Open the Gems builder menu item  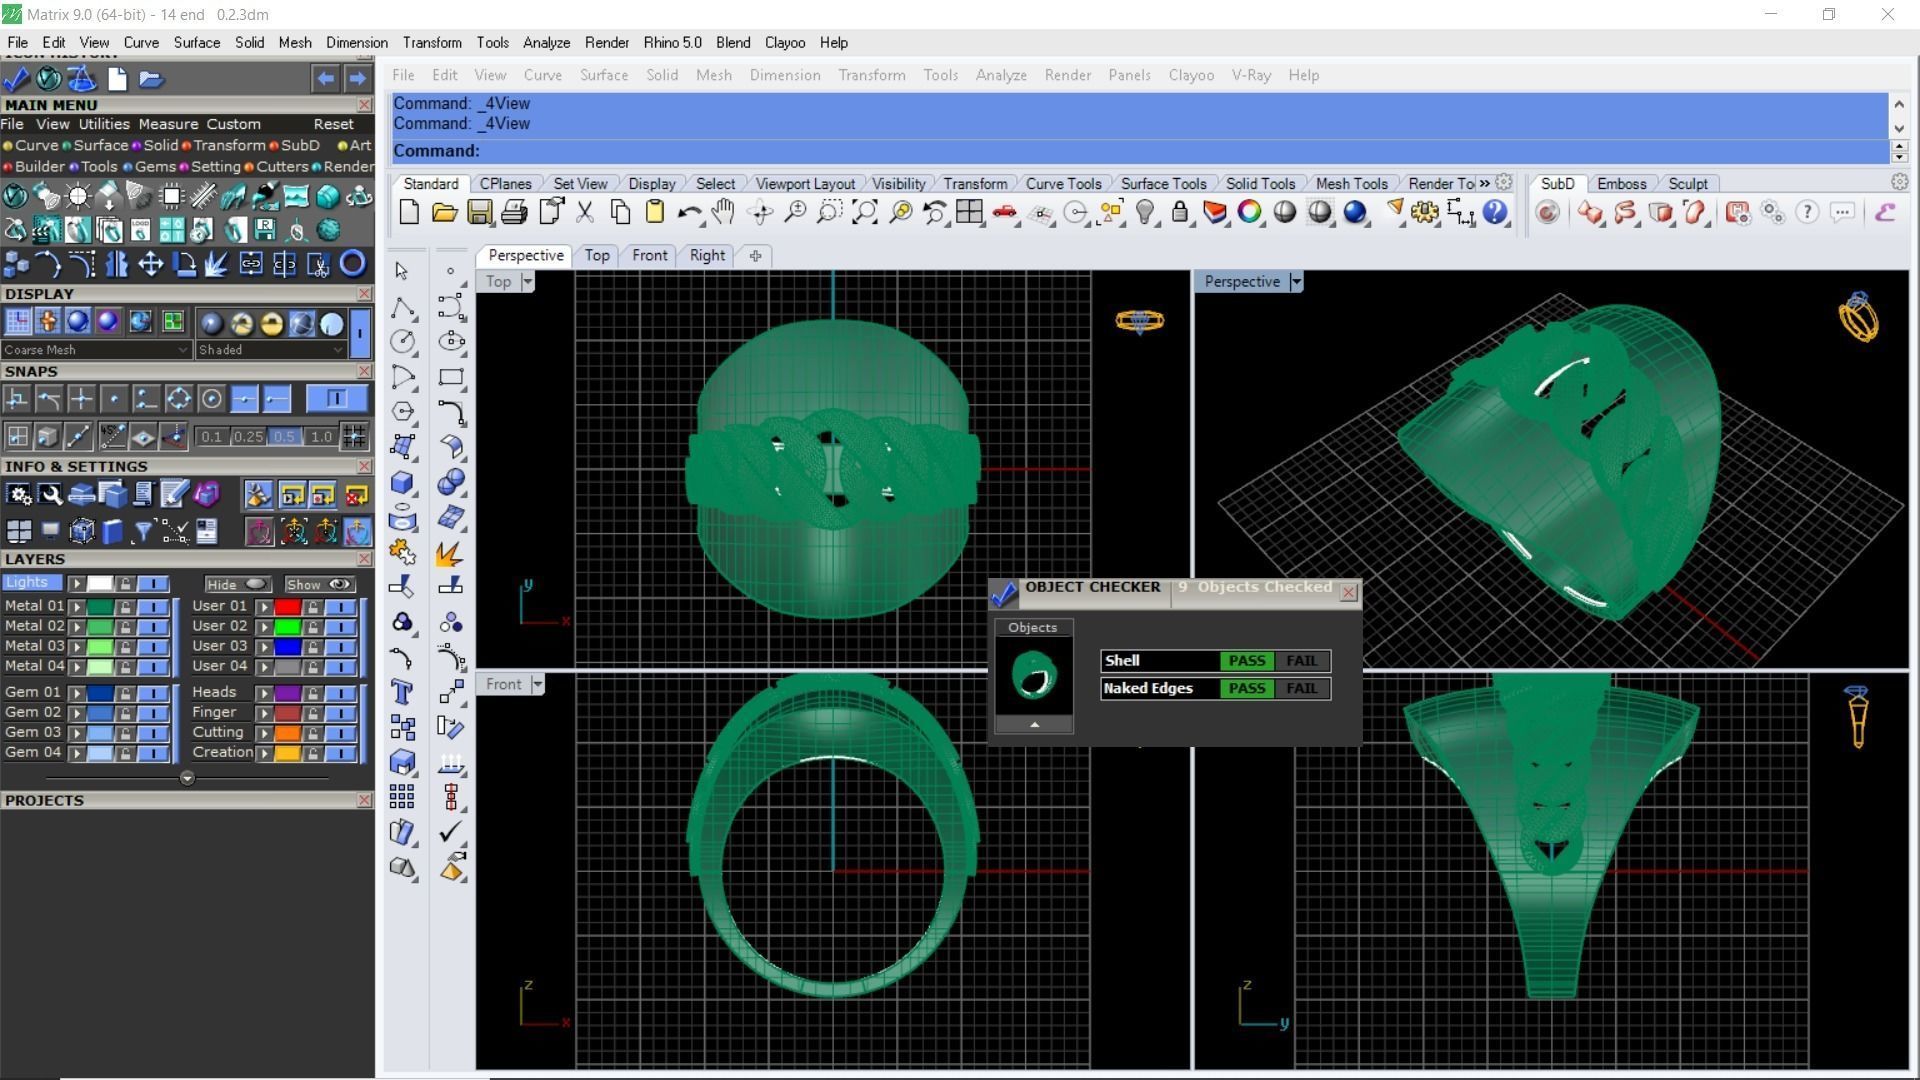click(155, 167)
